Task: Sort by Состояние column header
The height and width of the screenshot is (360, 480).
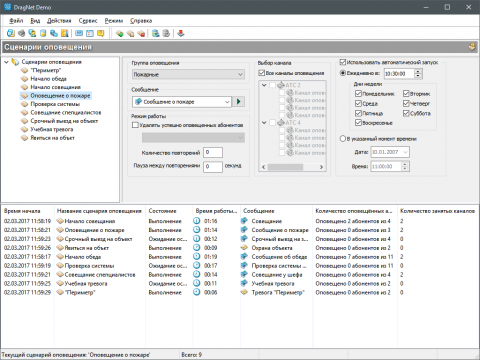Action: 169,211
